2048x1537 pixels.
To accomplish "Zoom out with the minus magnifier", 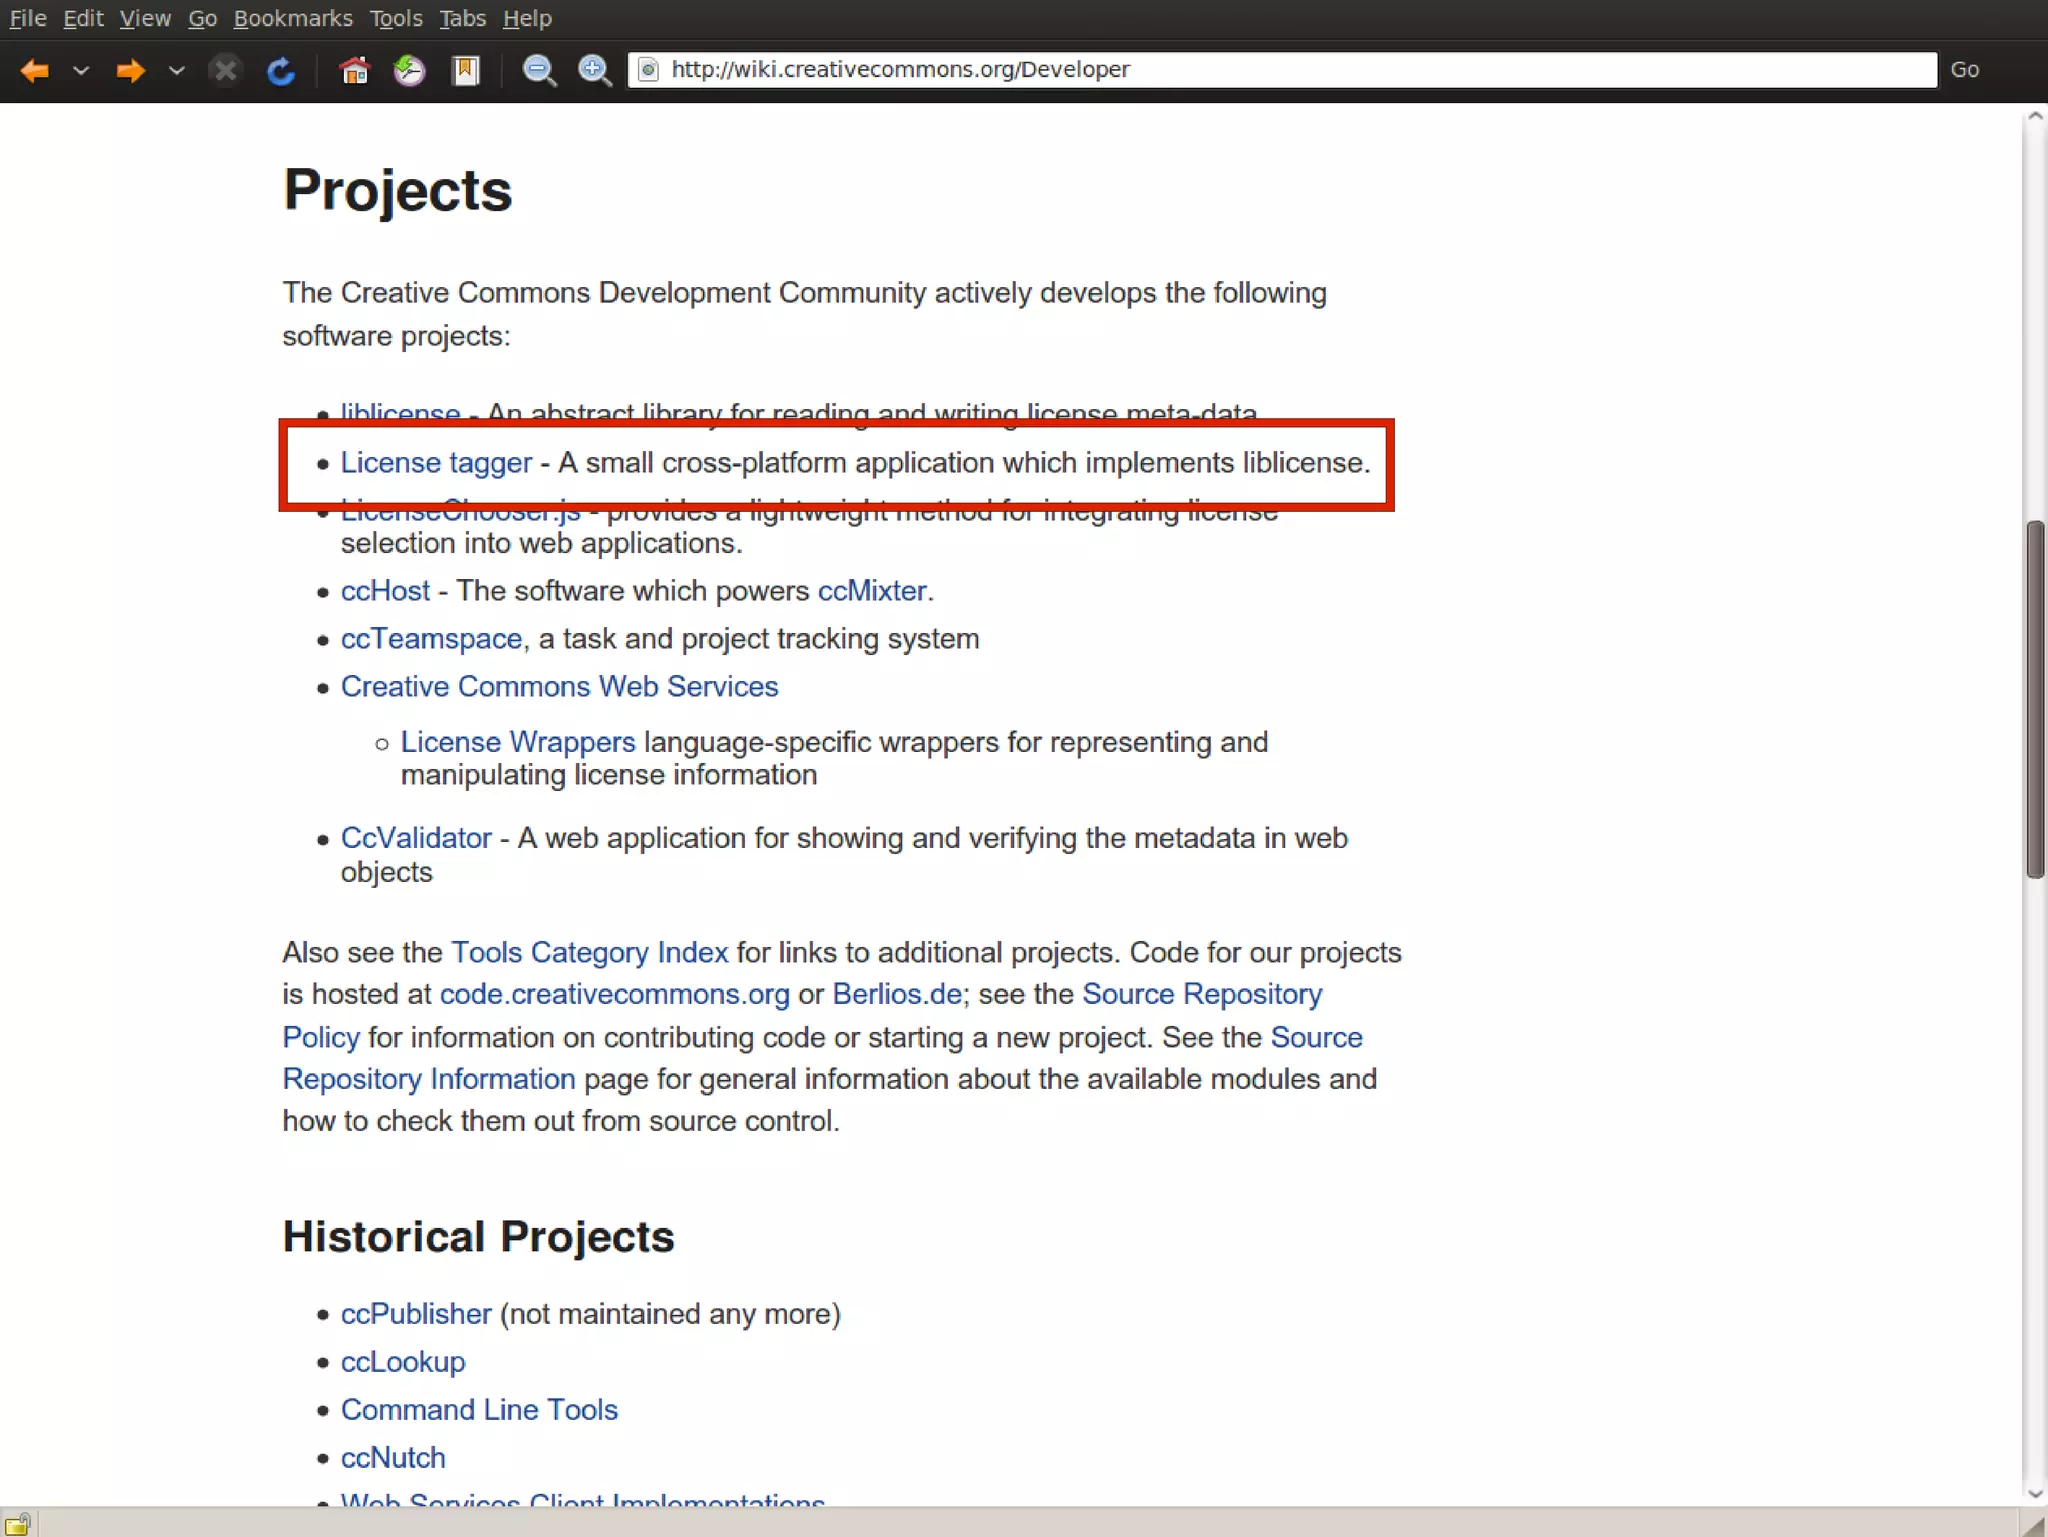I will pyautogui.click(x=539, y=70).
